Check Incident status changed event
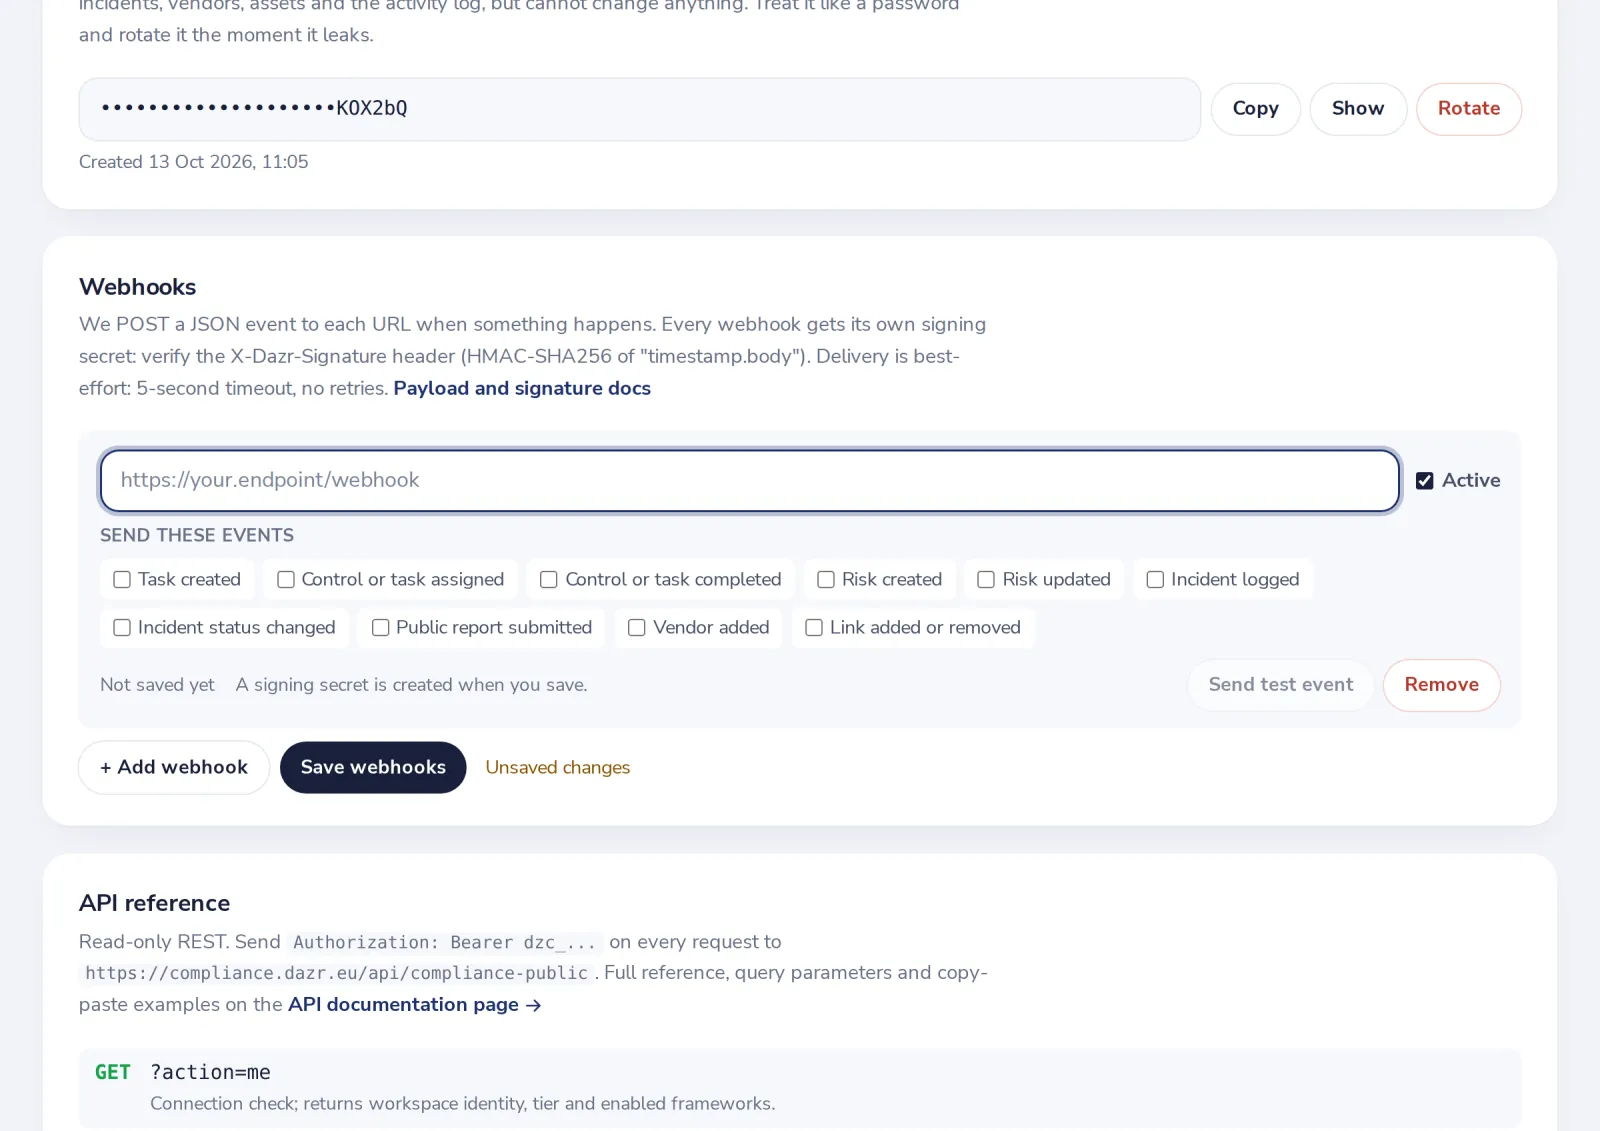1600x1131 pixels. [122, 628]
